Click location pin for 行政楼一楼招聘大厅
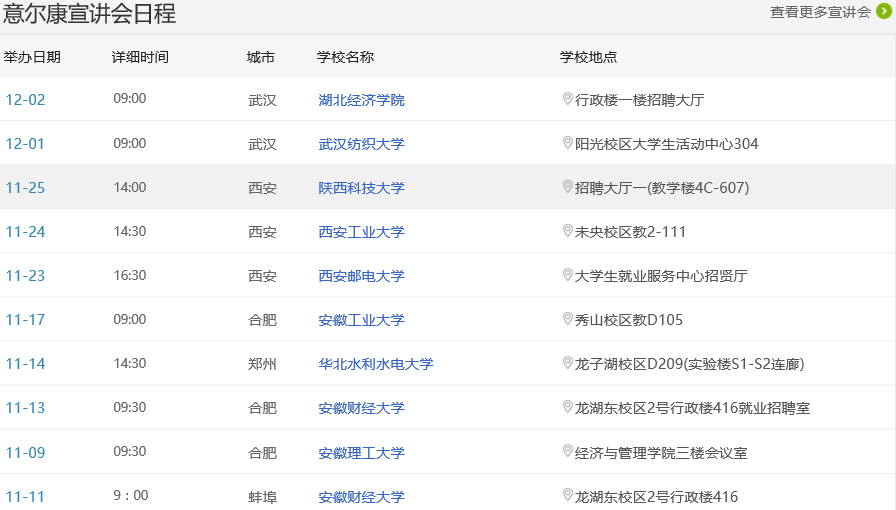Image resolution: width=896 pixels, height=510 pixels. 567,99
